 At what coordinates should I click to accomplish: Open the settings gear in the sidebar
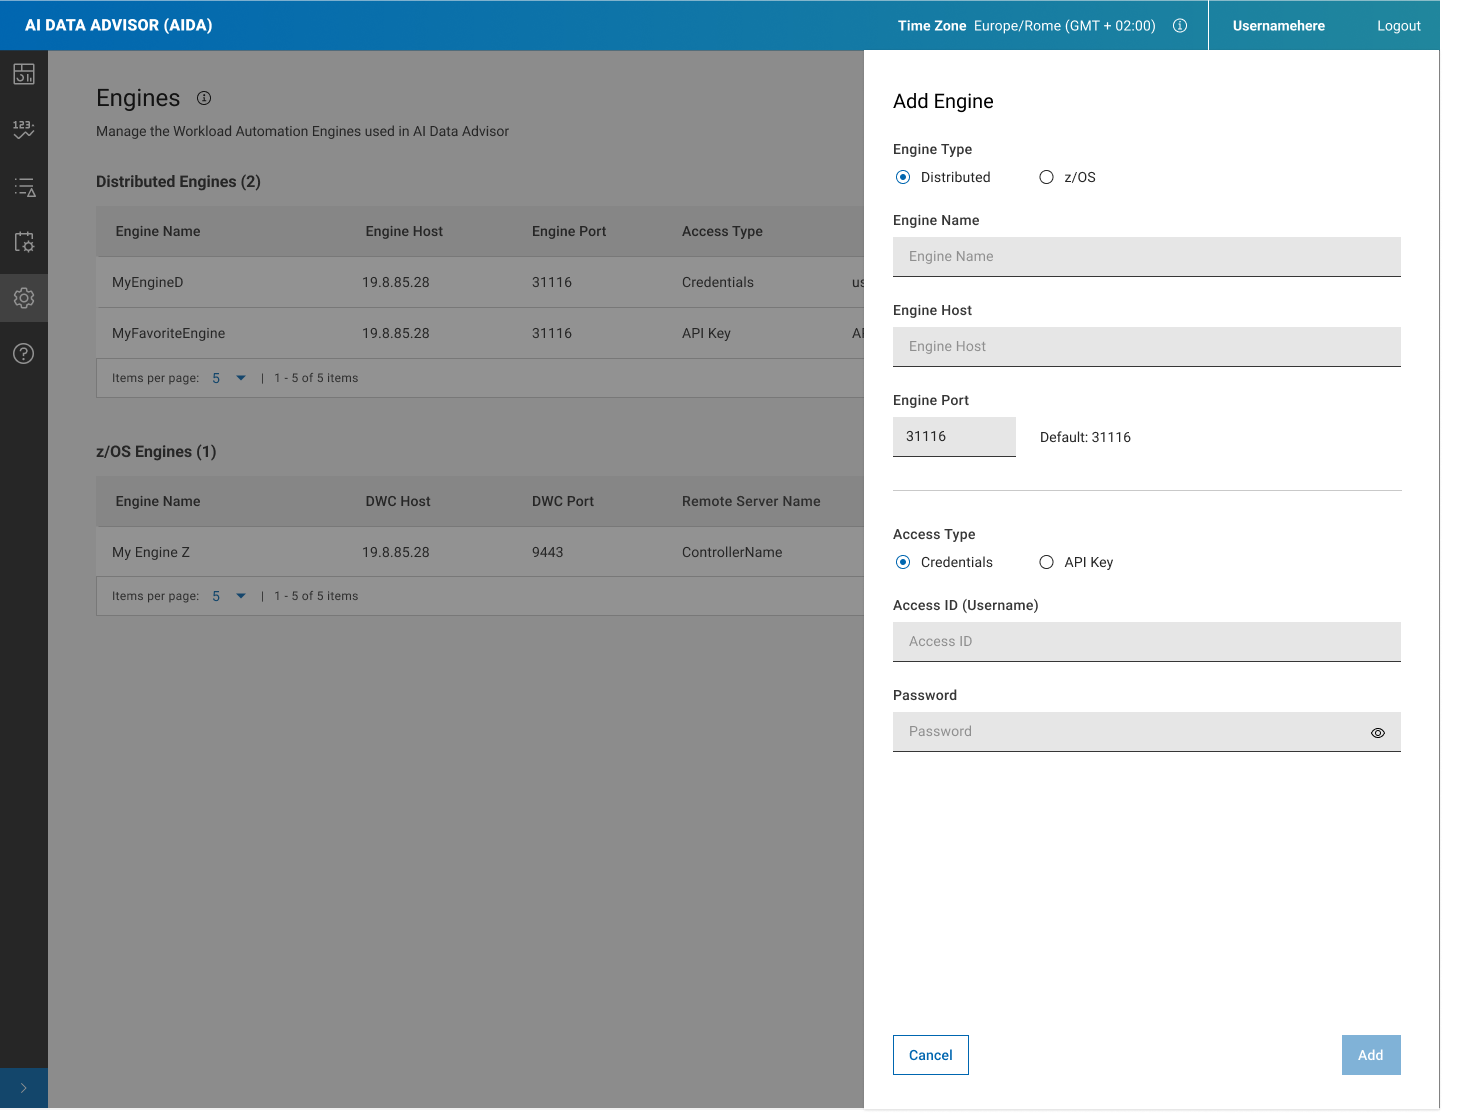(x=24, y=298)
